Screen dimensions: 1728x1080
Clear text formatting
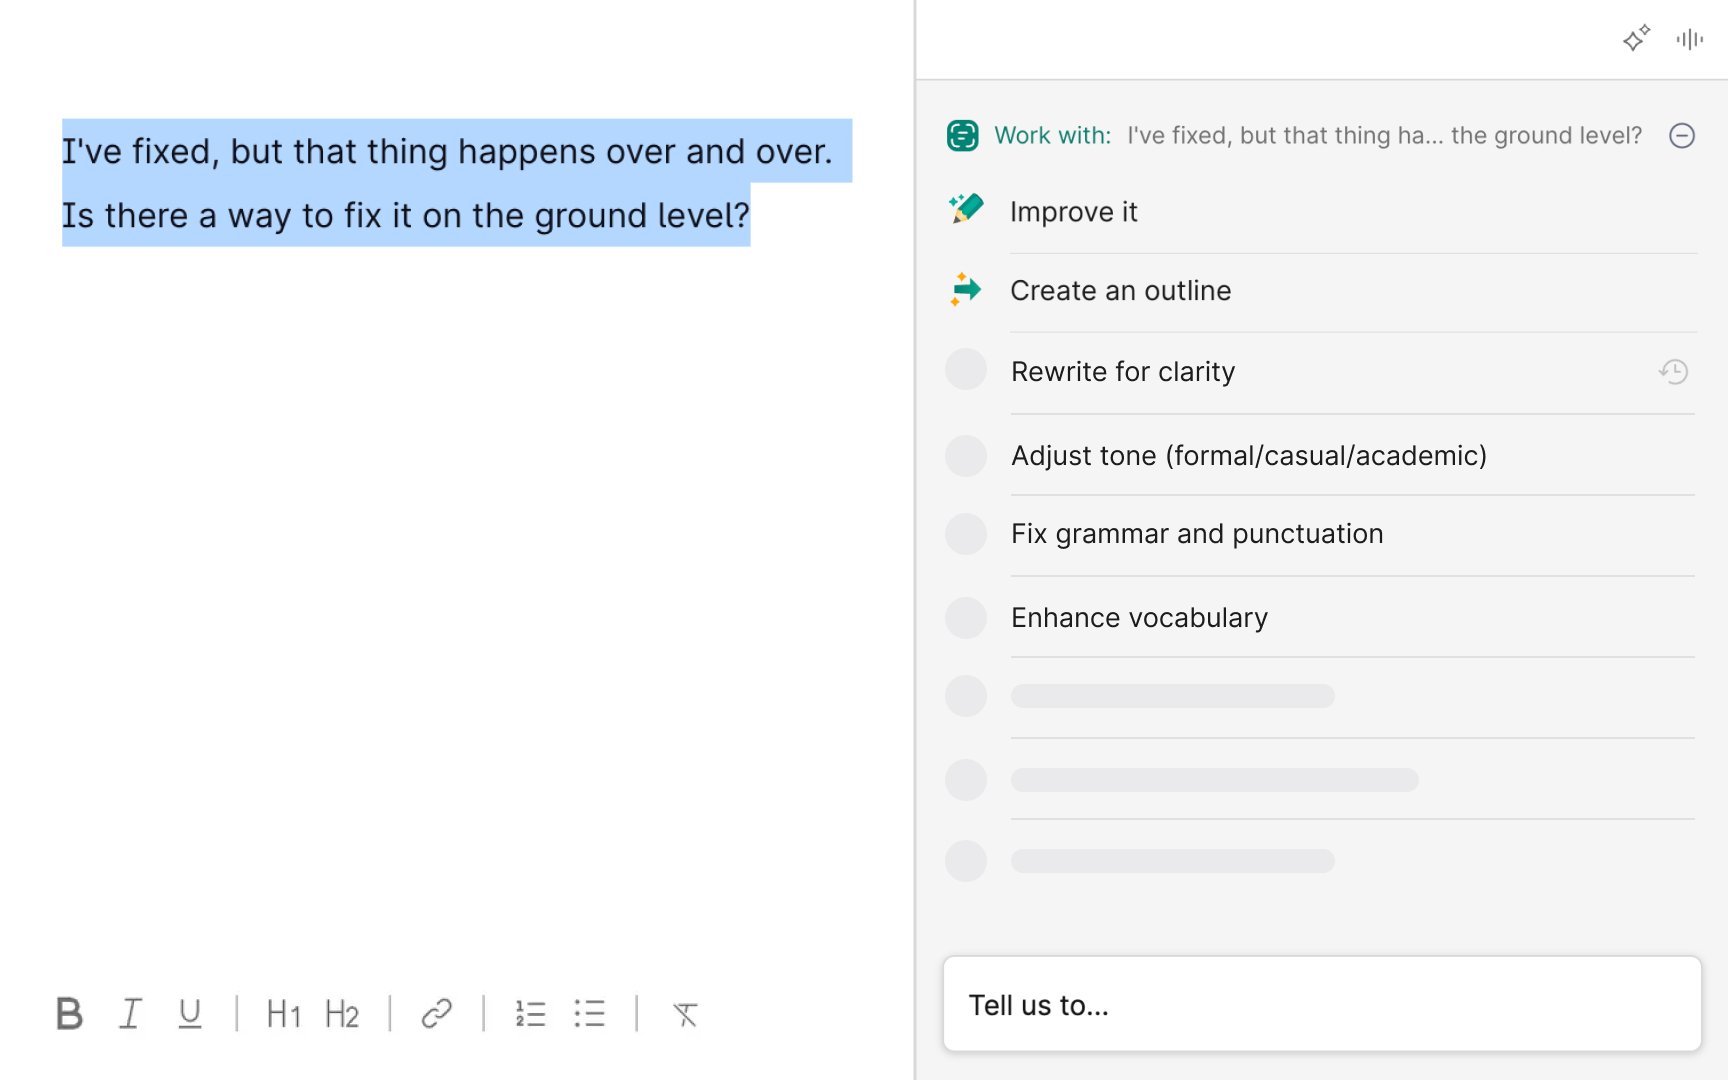click(685, 1014)
